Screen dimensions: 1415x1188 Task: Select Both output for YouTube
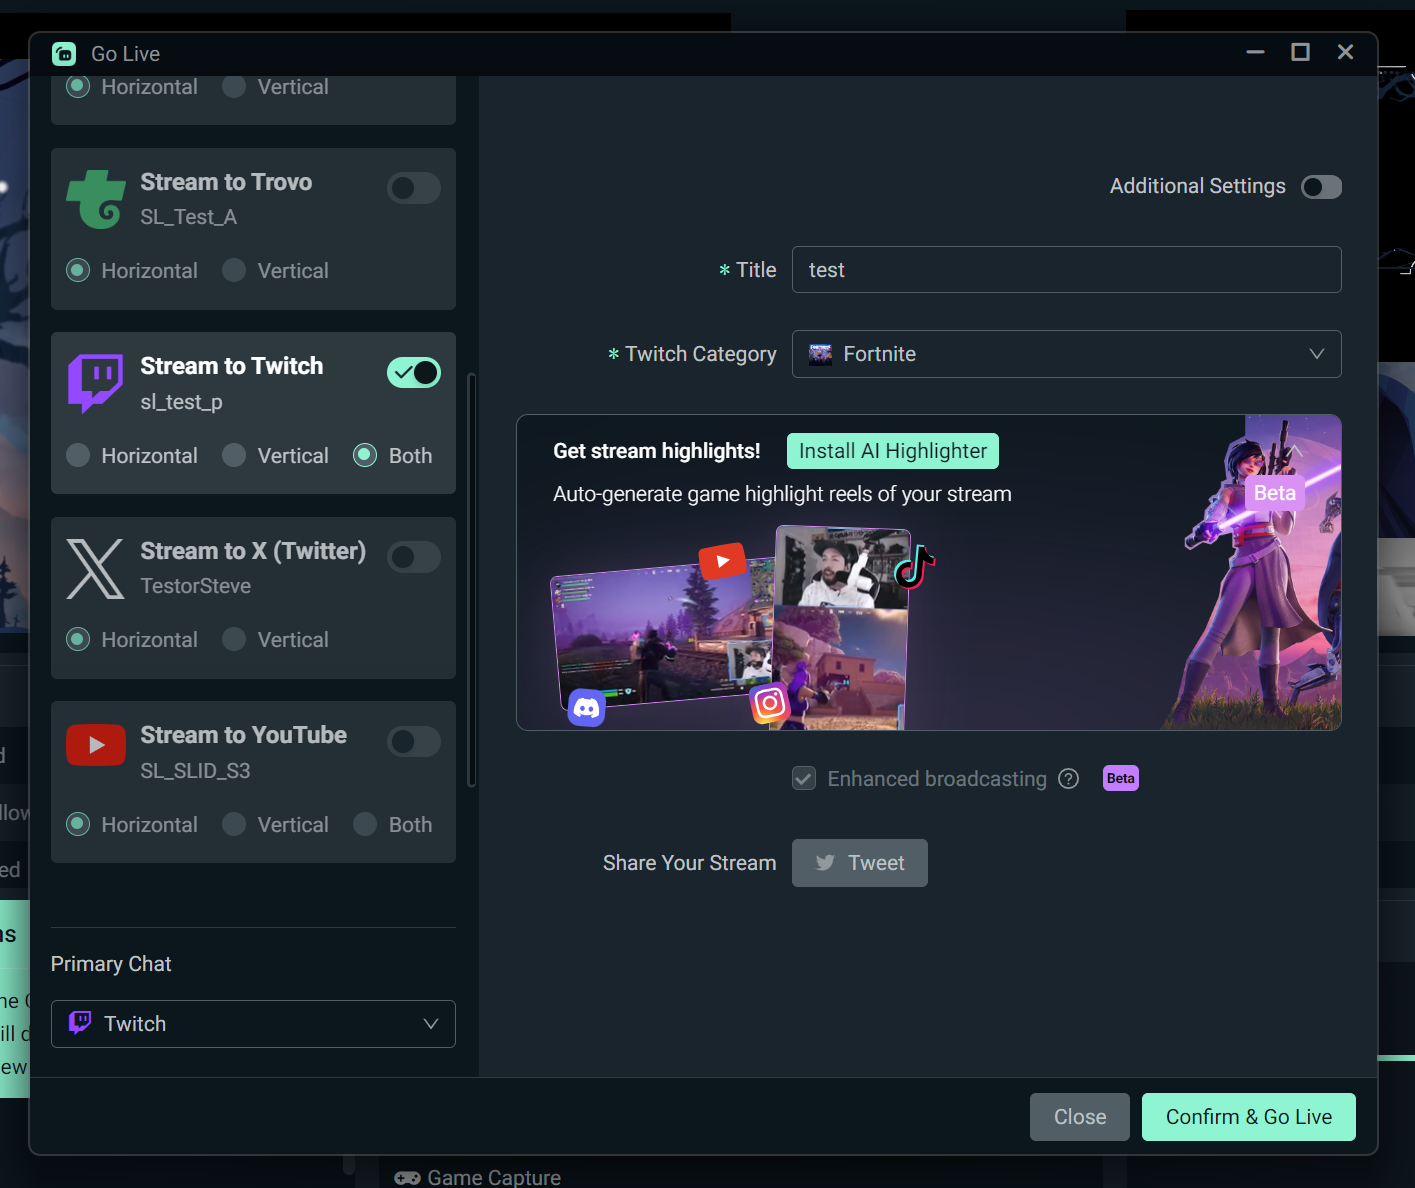pos(365,825)
